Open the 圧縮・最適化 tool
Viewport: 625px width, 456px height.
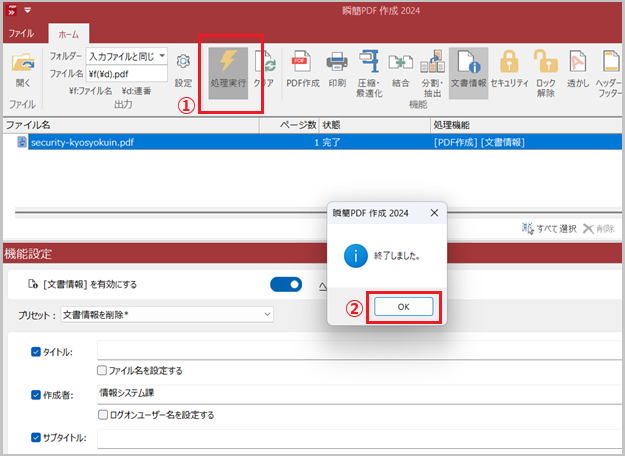click(x=369, y=63)
